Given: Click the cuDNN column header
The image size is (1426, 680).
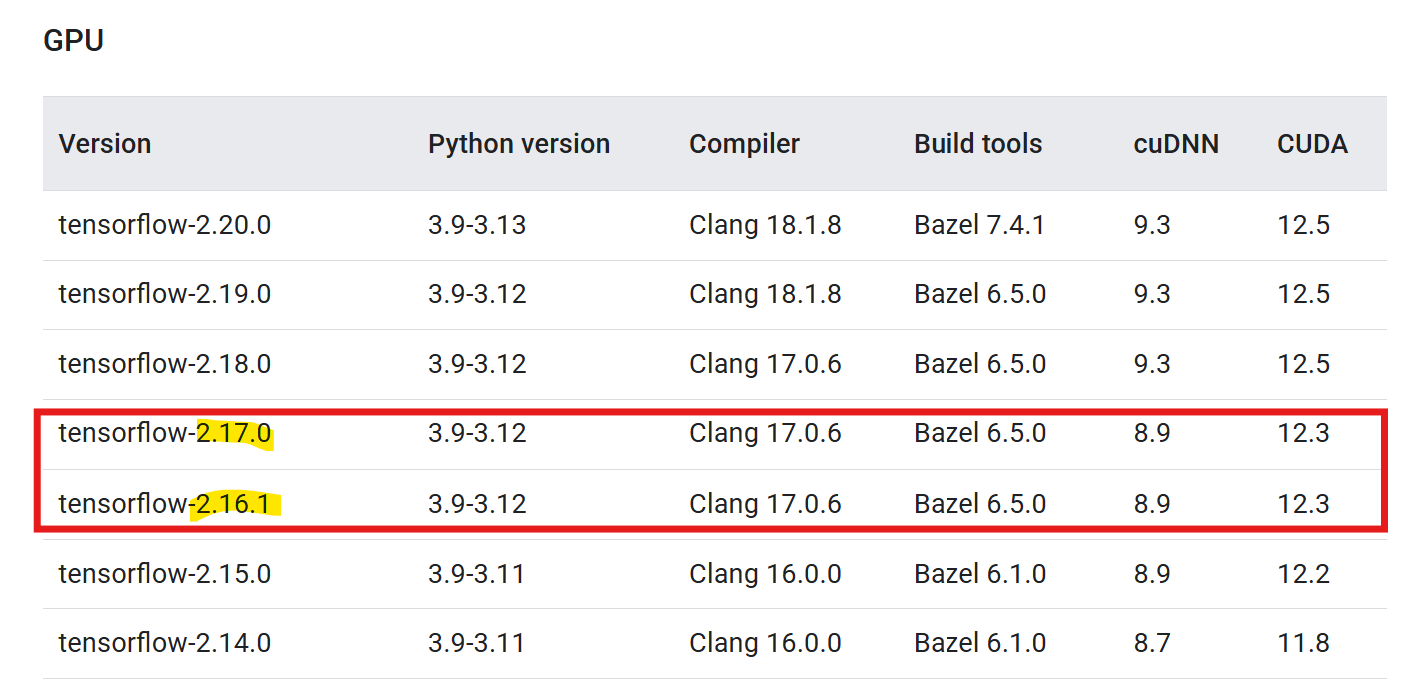Looking at the screenshot, I should pos(1175,144).
